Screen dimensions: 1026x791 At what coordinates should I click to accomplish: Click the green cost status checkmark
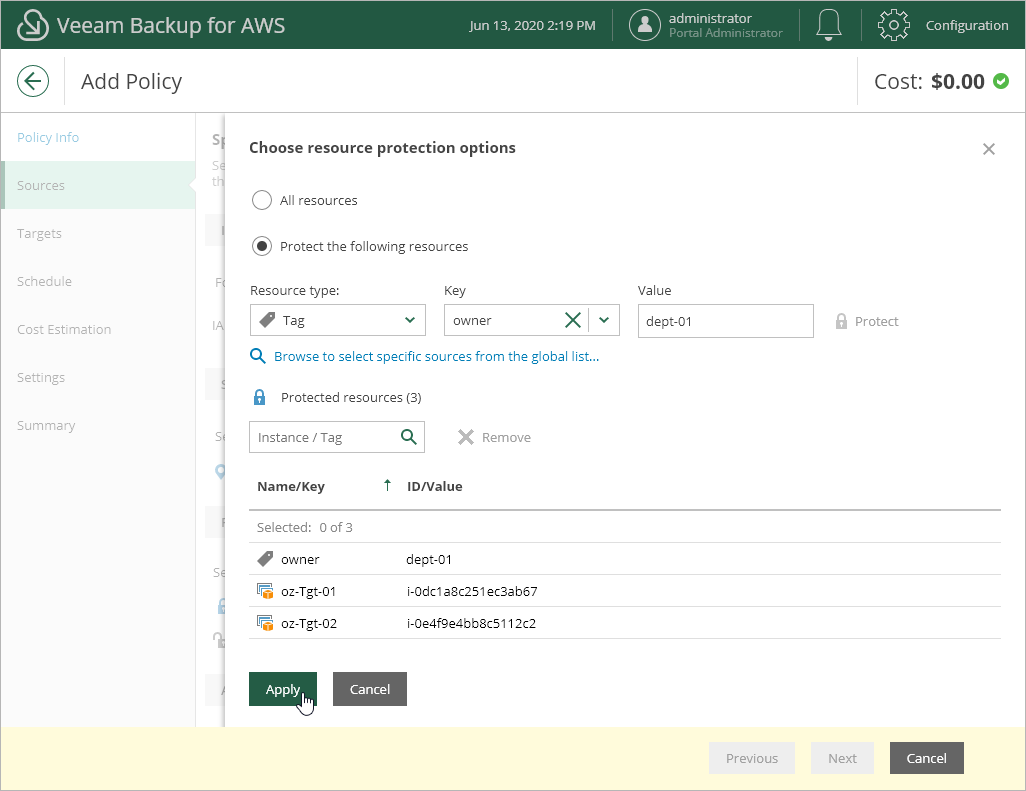(x=1001, y=81)
